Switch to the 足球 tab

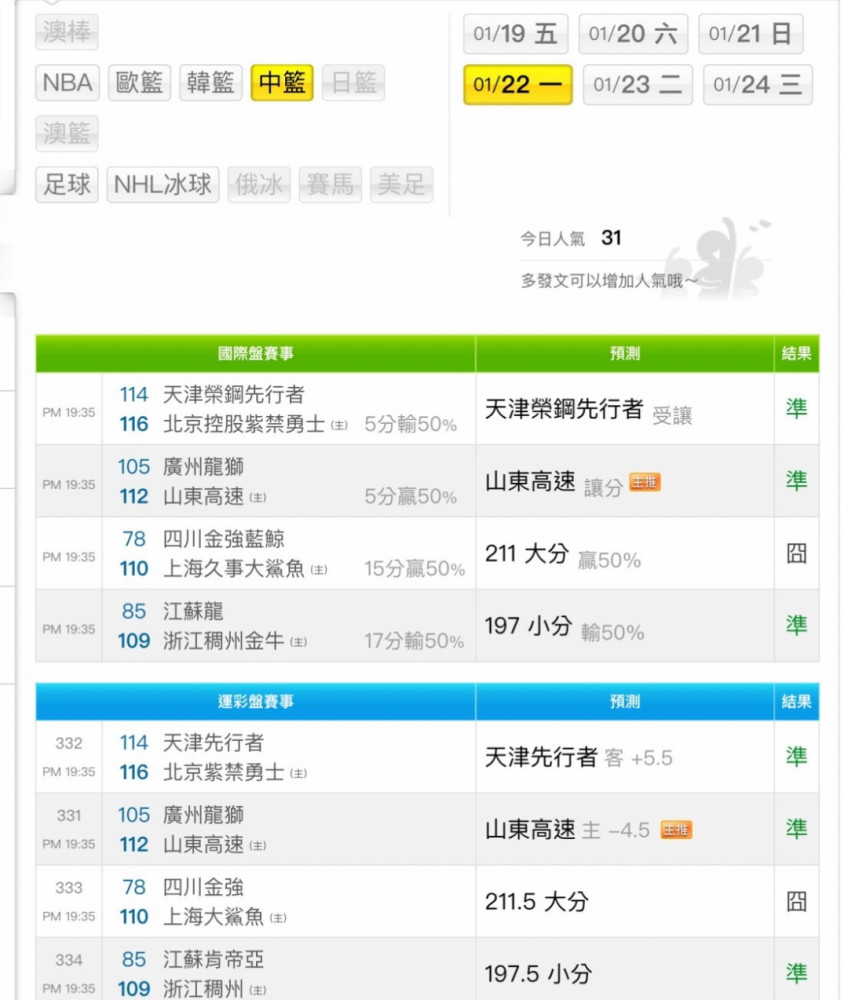tap(67, 184)
